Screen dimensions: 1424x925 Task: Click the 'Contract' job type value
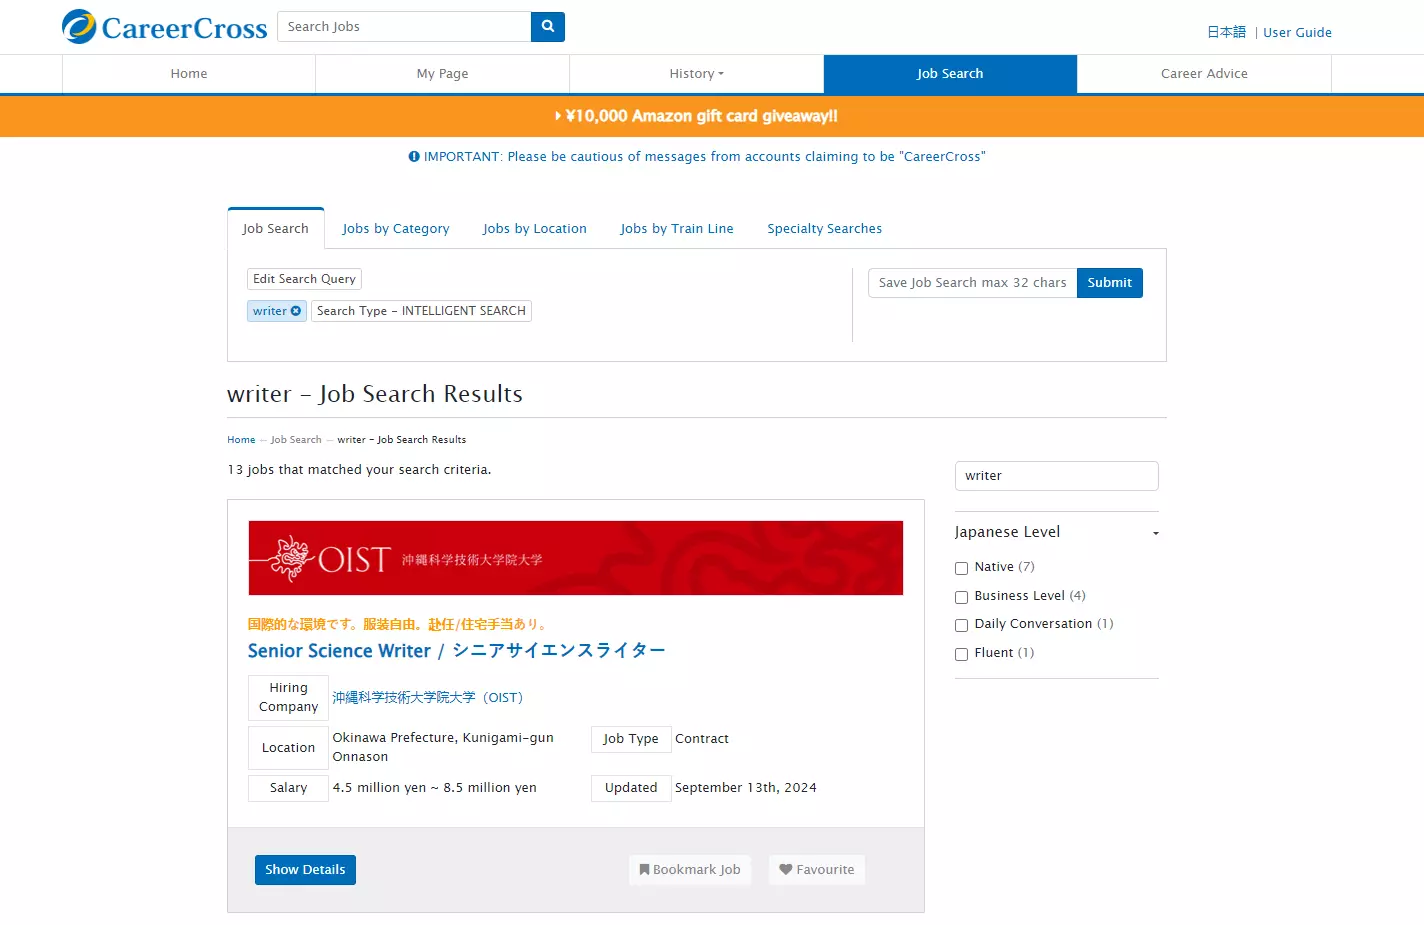pos(702,739)
